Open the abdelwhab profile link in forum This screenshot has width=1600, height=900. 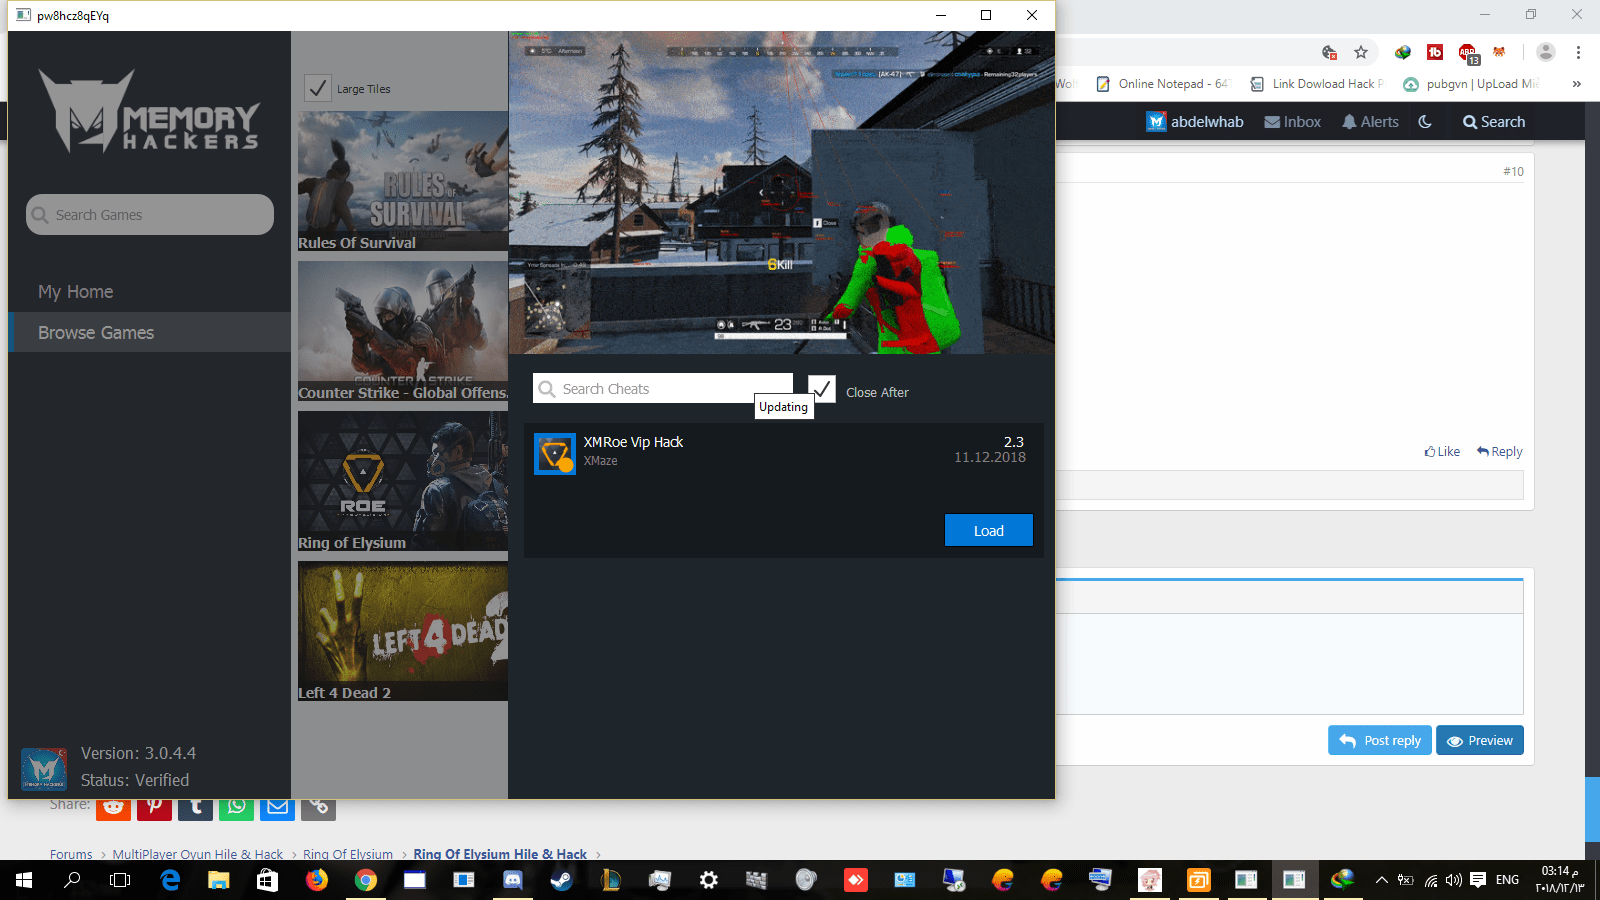click(1195, 122)
